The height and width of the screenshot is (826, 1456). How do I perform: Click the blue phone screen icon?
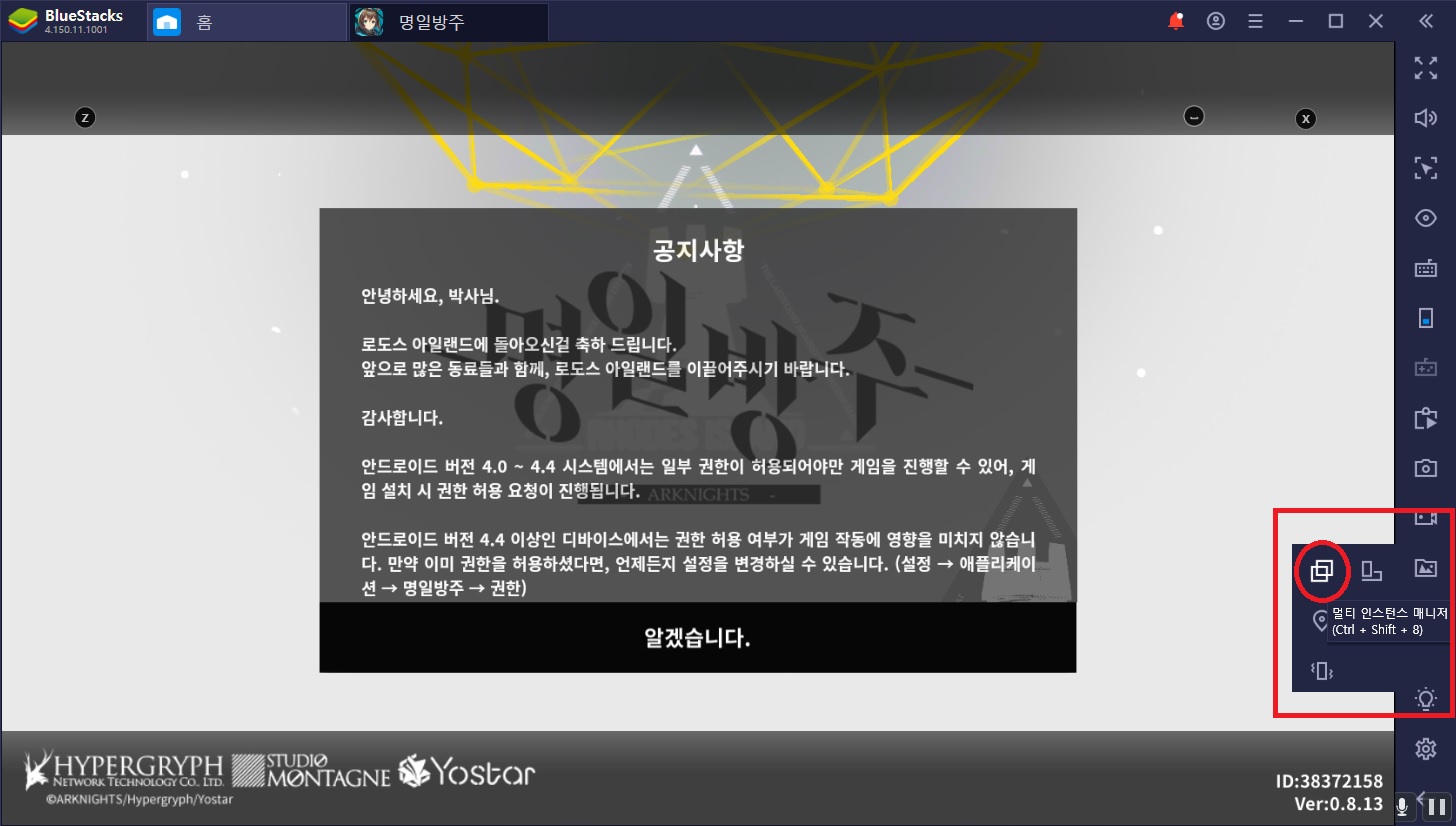(x=1426, y=318)
